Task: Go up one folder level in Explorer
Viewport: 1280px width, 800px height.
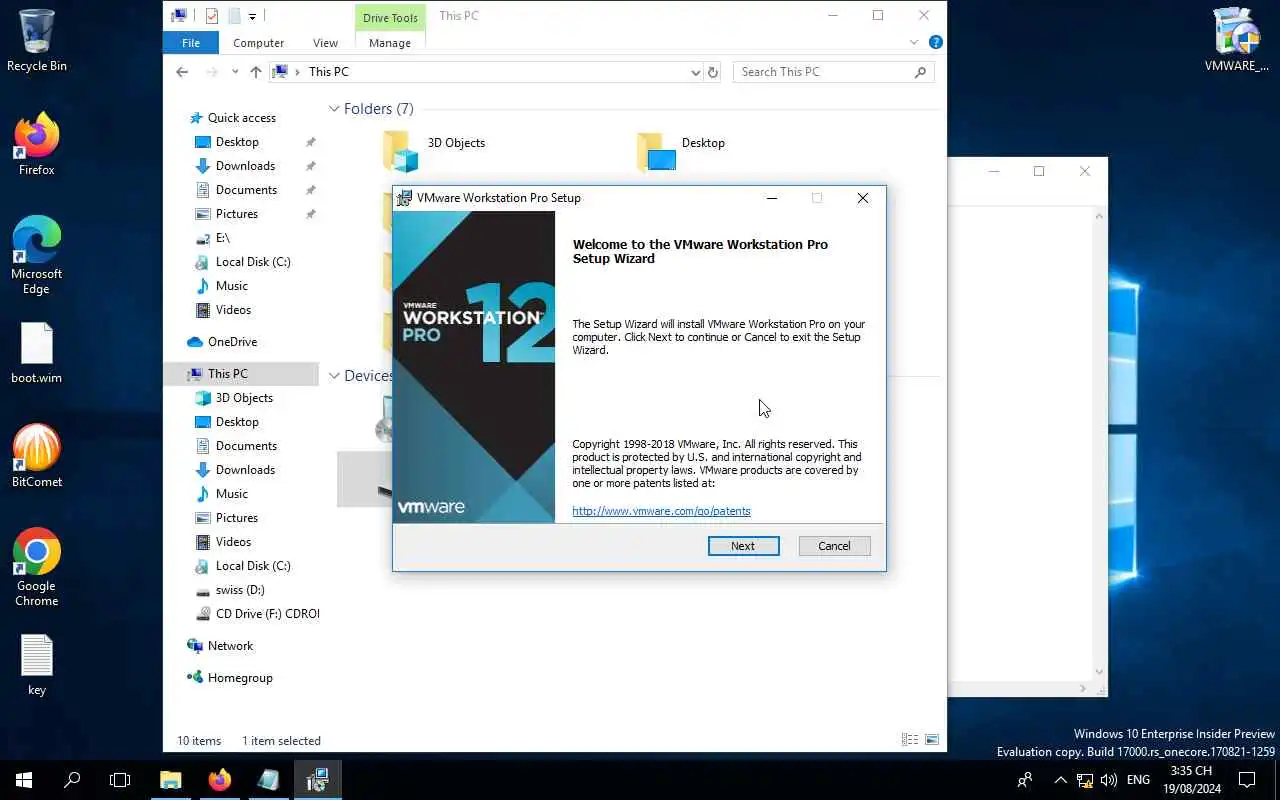Action: (256, 72)
